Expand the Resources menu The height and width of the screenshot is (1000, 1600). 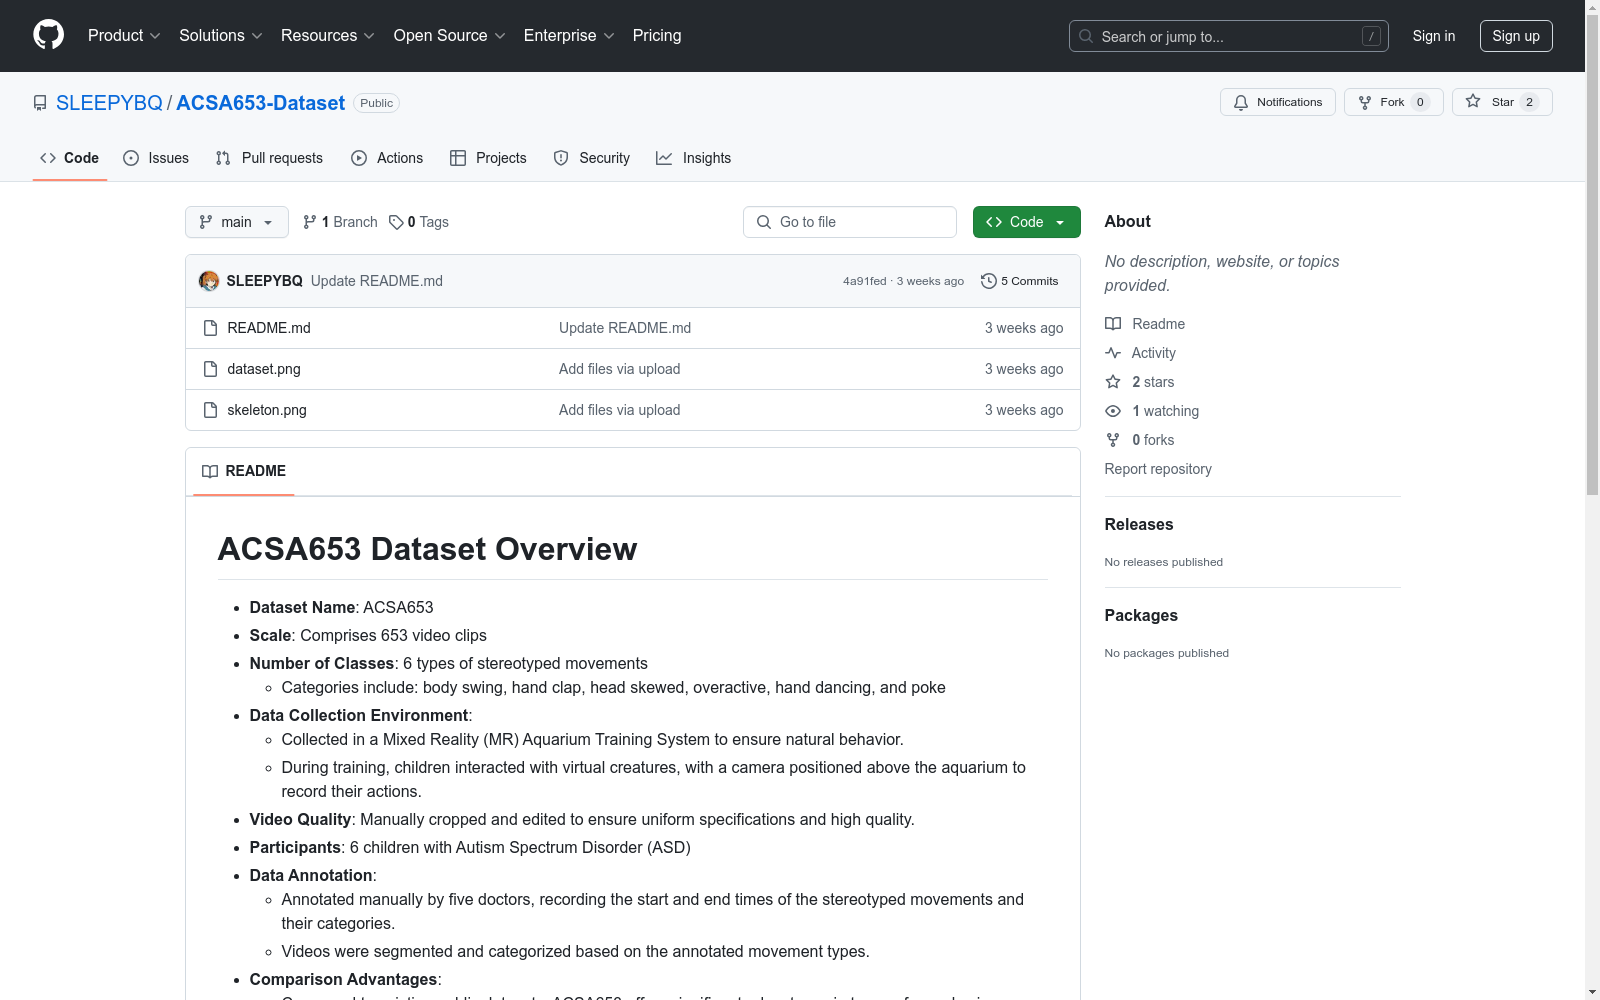[327, 35]
